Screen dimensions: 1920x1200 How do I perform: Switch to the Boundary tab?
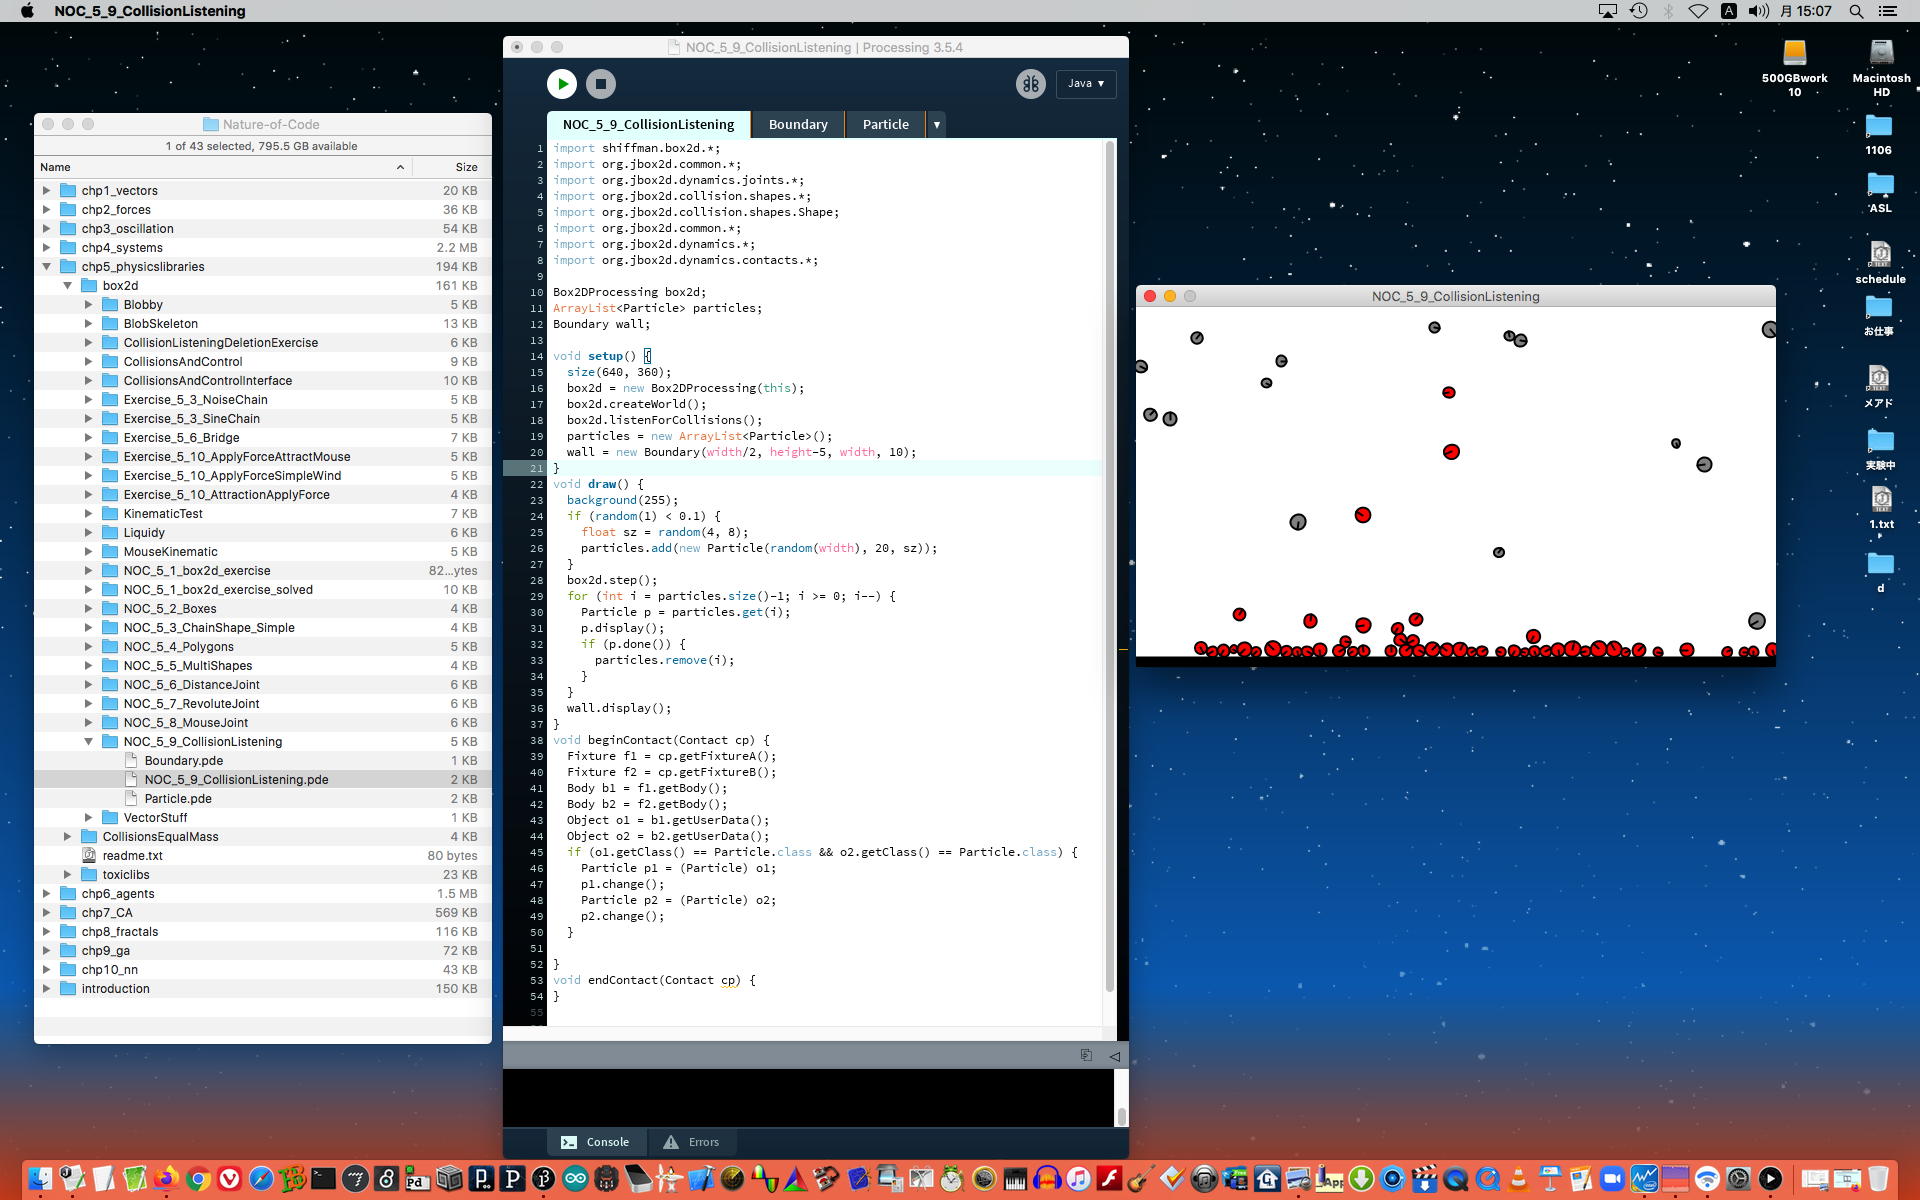(797, 125)
